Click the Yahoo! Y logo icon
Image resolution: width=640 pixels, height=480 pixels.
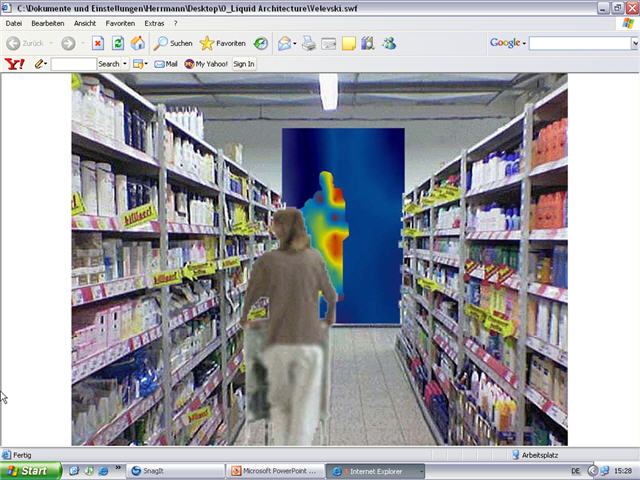(14, 64)
